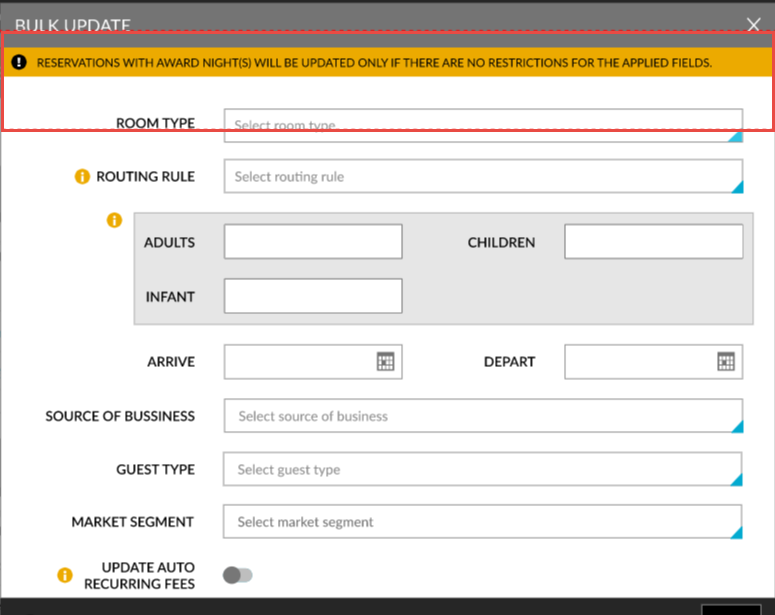Click the info icon beside Routing Rule

point(82,176)
